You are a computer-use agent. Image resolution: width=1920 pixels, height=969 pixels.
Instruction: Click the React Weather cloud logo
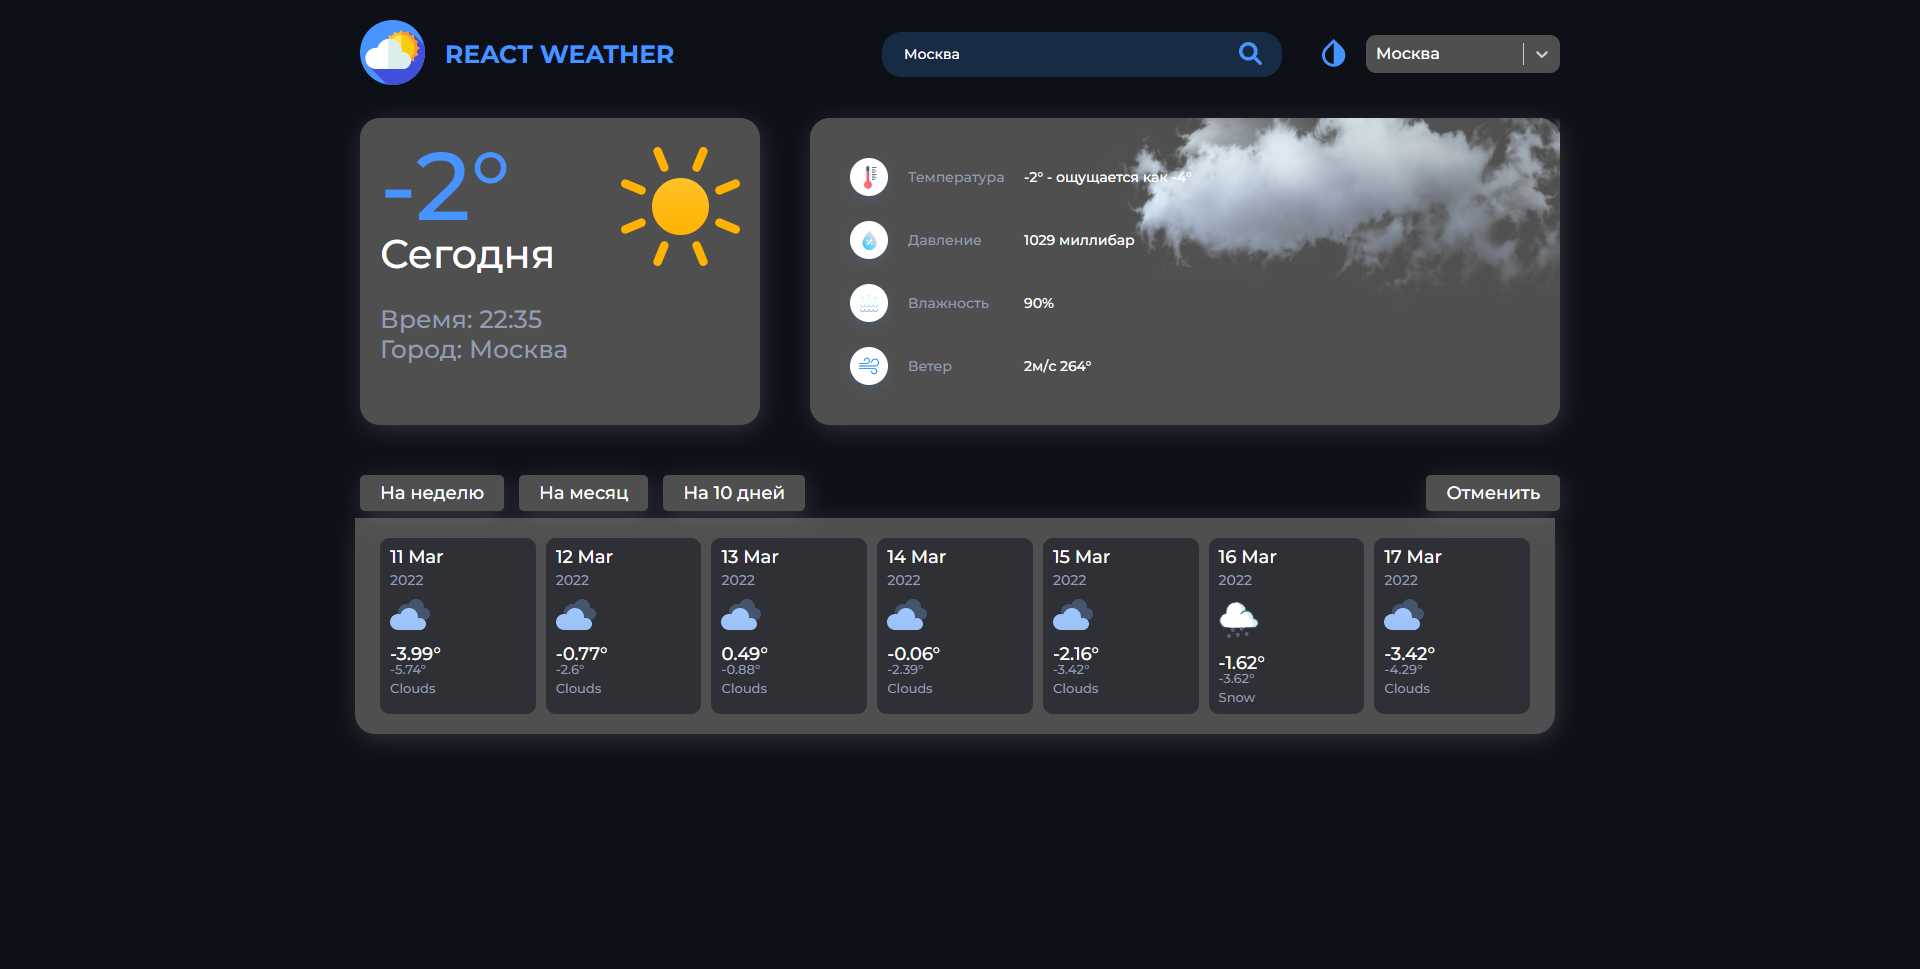[392, 53]
